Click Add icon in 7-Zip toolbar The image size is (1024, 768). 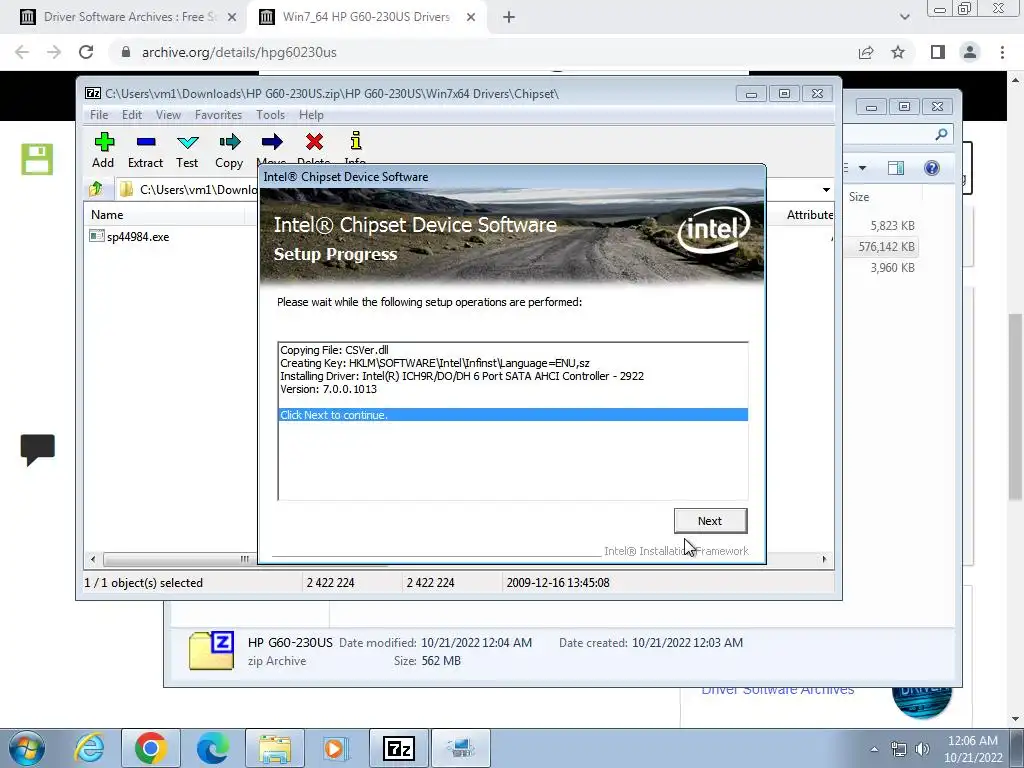103,142
